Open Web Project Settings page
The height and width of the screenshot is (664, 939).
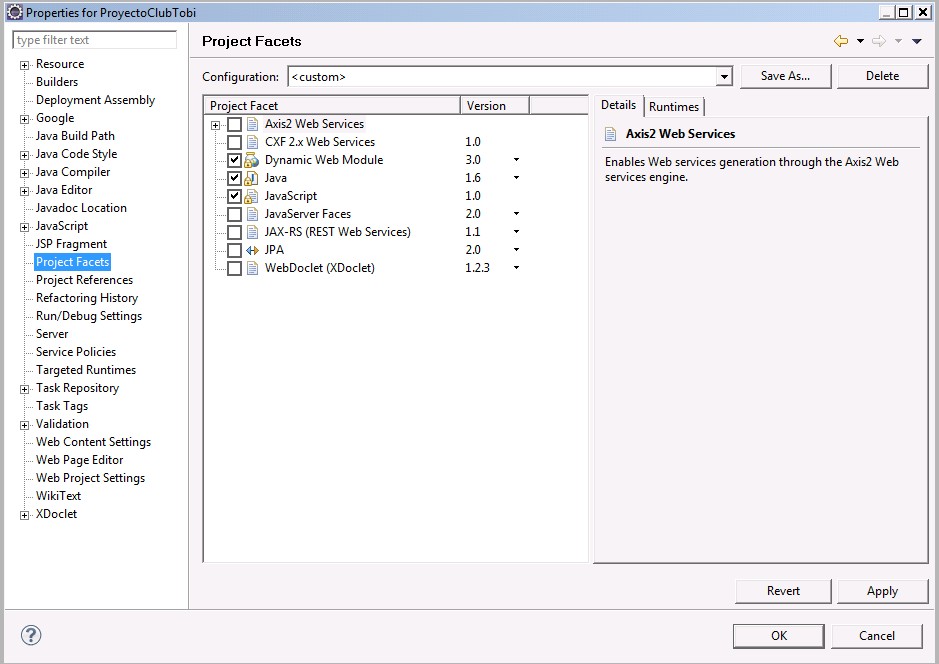coord(90,478)
